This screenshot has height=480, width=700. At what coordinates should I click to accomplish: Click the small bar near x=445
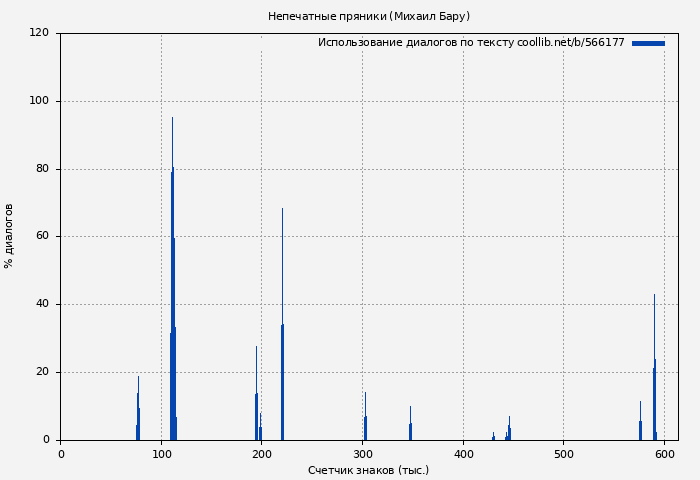(509, 430)
